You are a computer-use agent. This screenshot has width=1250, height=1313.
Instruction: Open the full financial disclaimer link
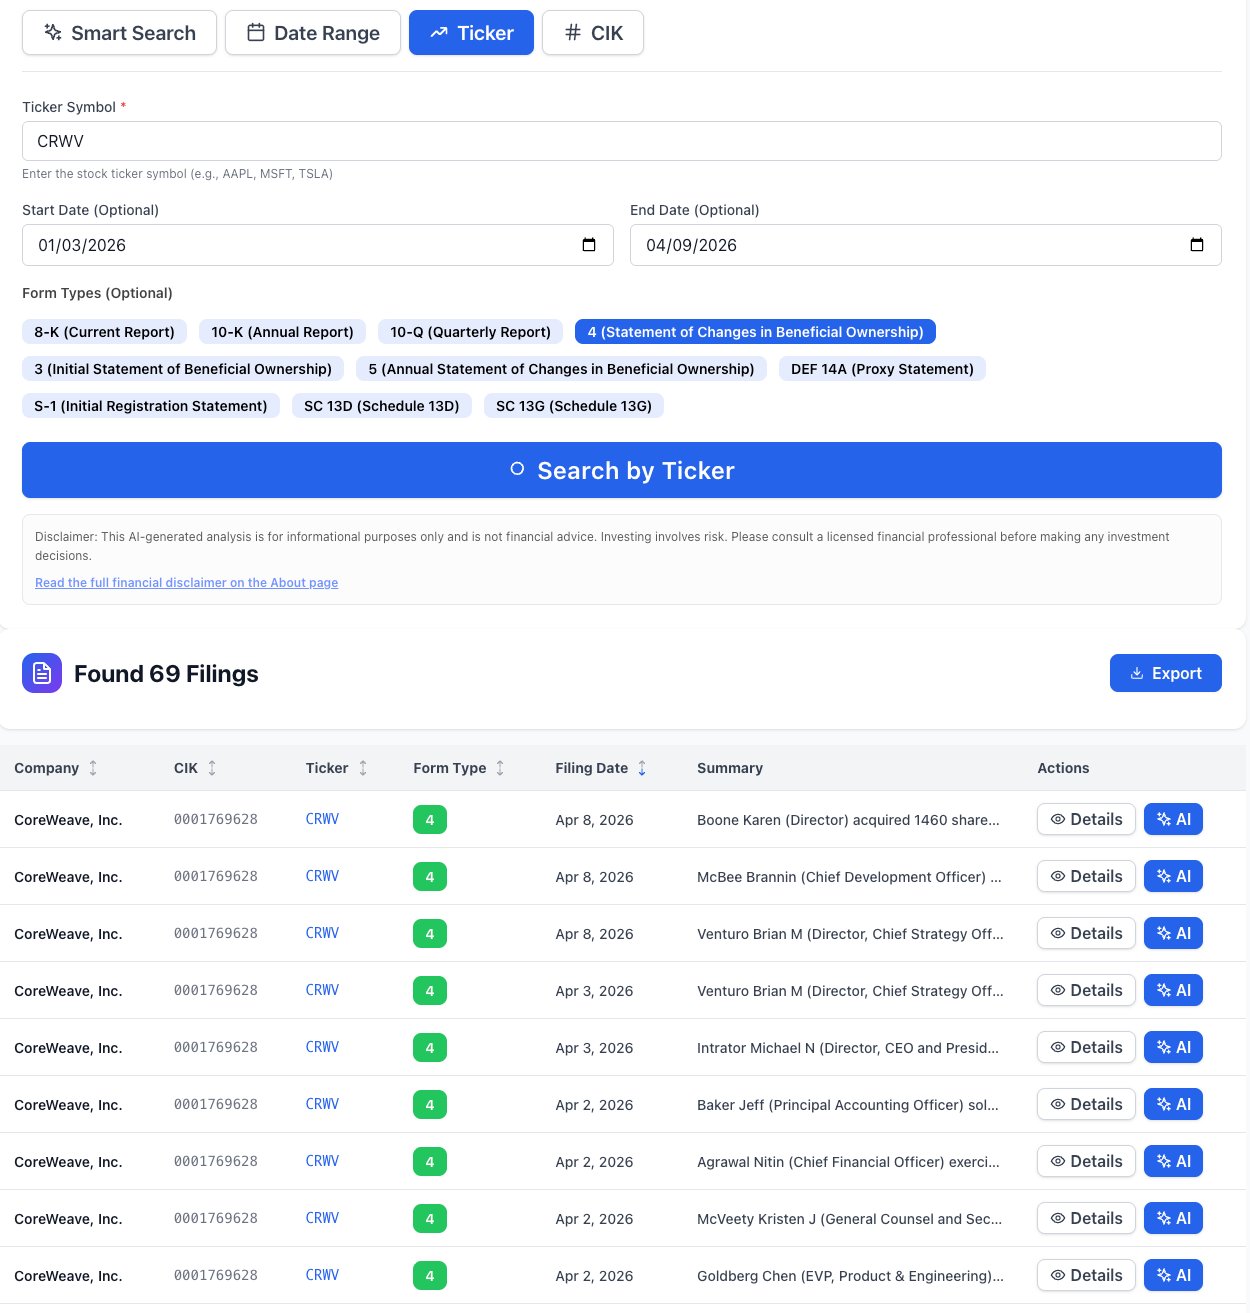(x=186, y=582)
